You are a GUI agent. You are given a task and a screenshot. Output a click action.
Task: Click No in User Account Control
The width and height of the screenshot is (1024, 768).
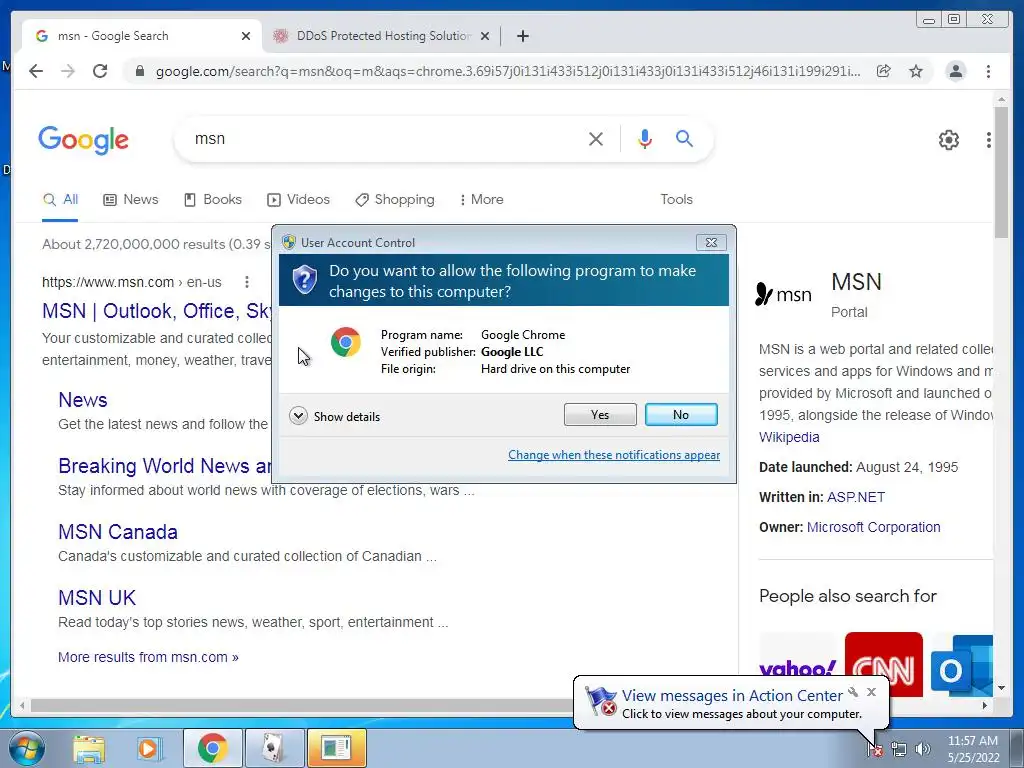click(x=681, y=415)
